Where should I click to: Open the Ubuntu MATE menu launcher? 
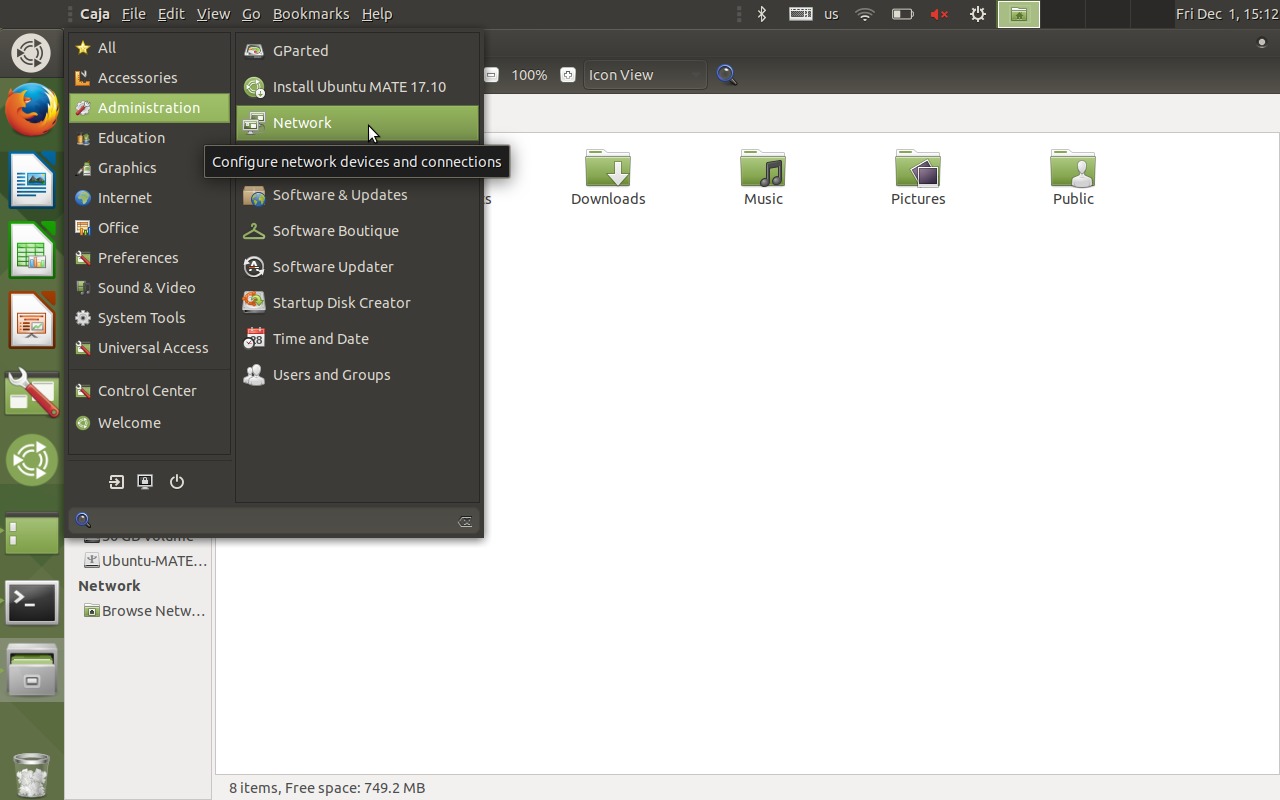(31, 53)
